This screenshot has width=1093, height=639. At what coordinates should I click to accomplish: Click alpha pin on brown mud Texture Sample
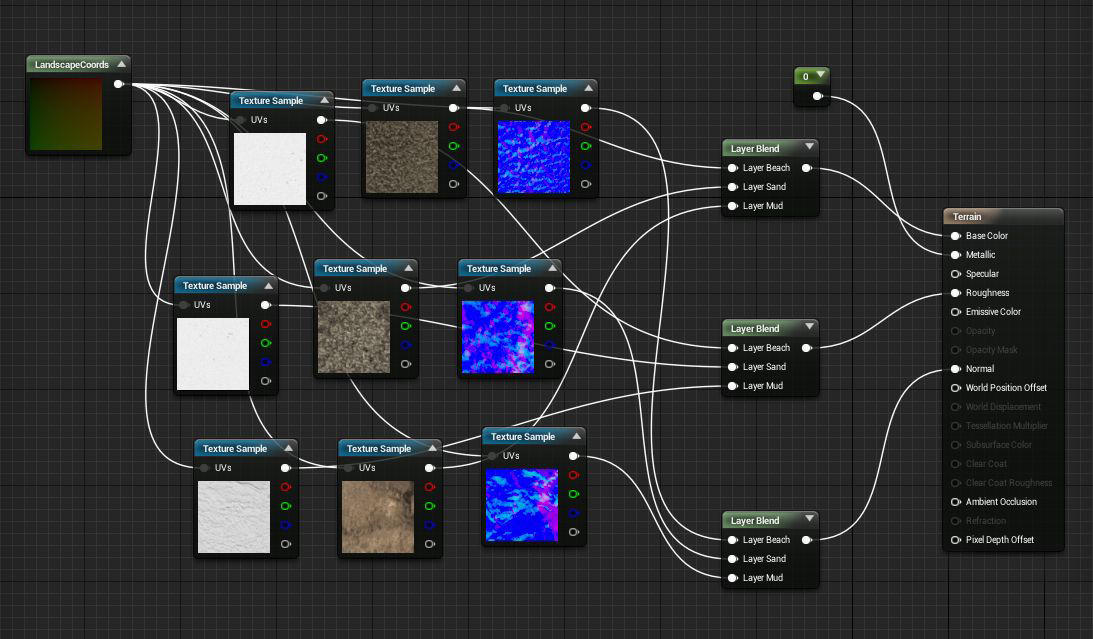(430, 544)
